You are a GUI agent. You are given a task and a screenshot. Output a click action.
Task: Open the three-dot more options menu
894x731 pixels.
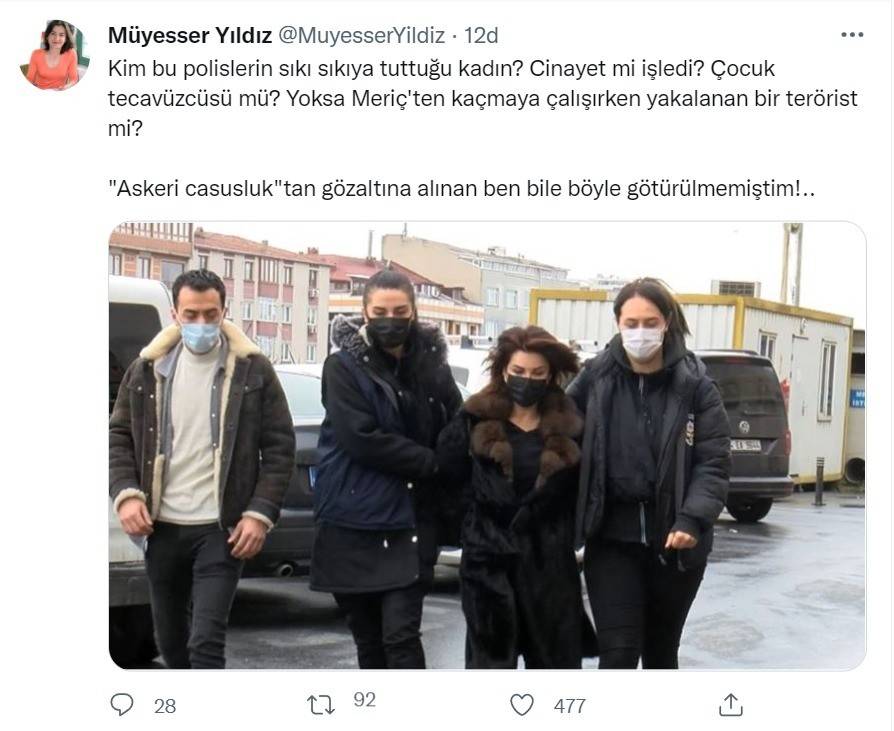(852, 35)
